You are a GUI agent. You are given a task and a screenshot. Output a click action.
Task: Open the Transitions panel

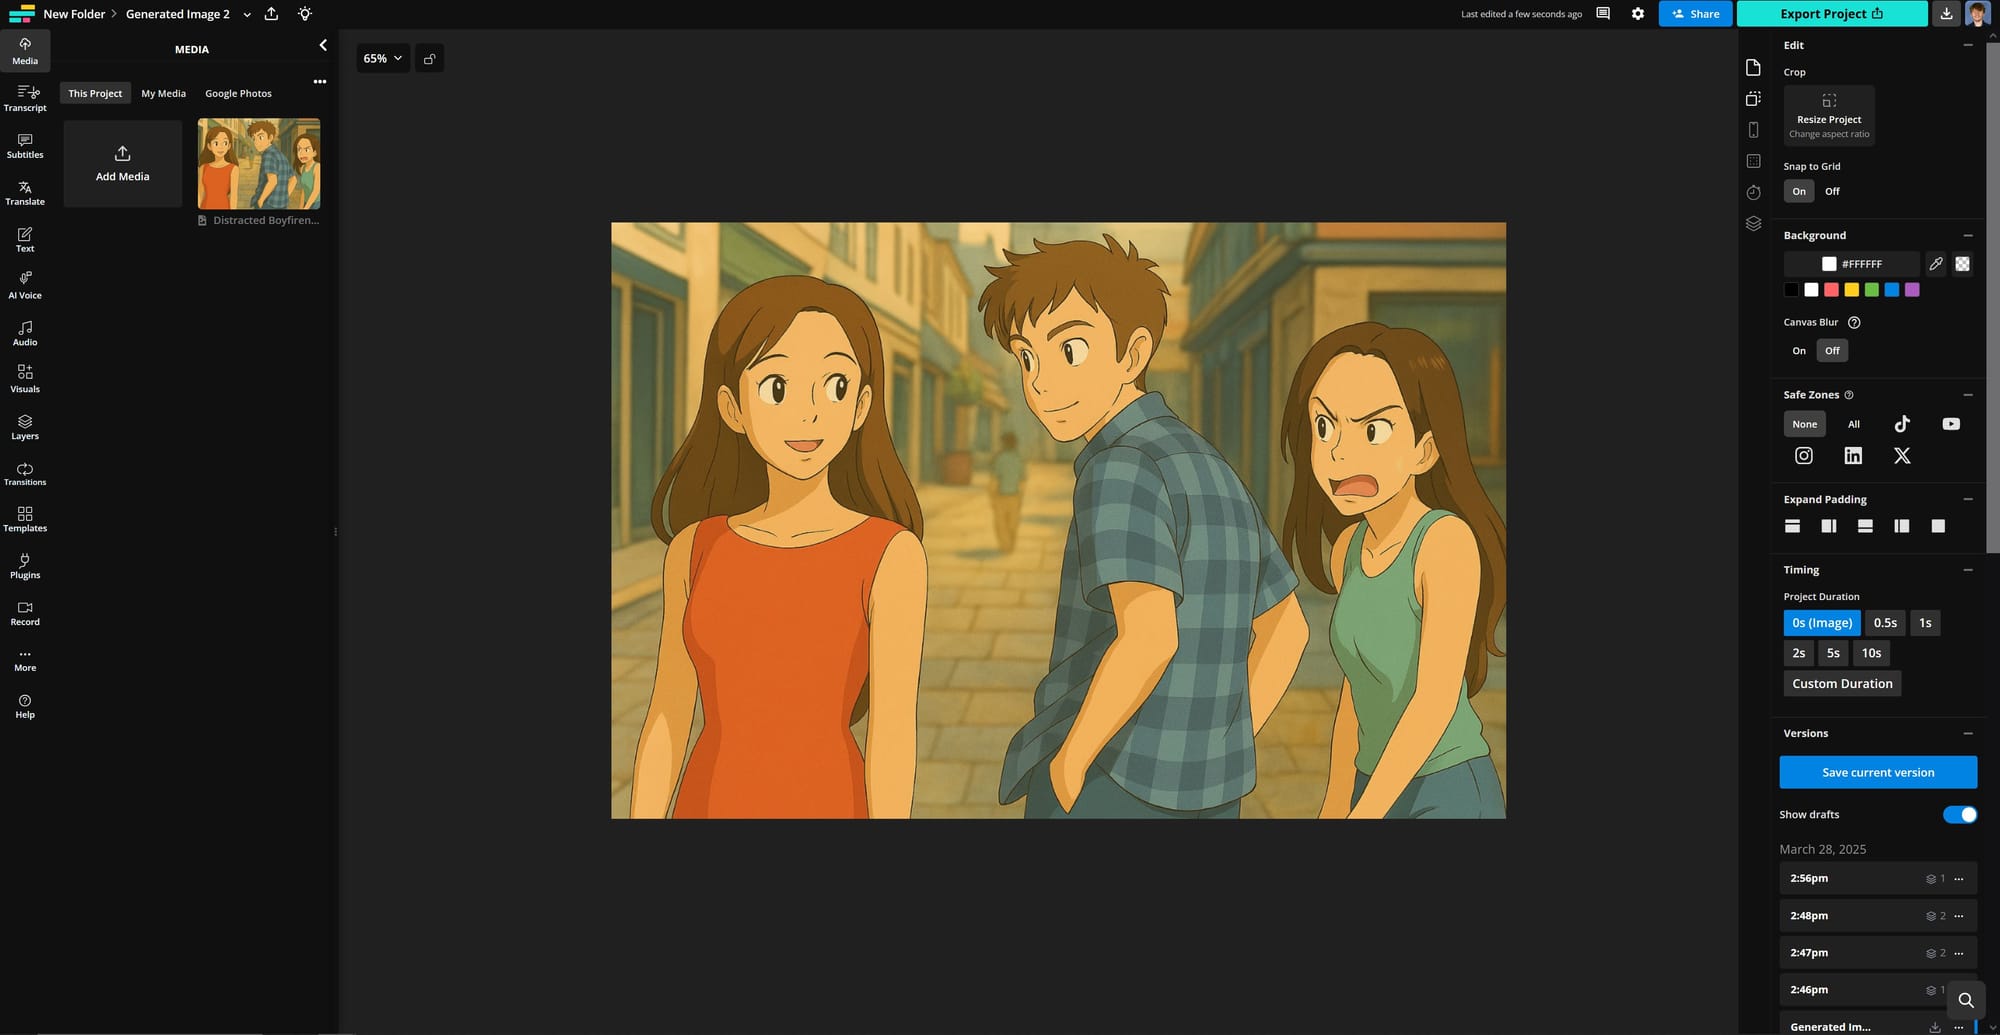24,471
